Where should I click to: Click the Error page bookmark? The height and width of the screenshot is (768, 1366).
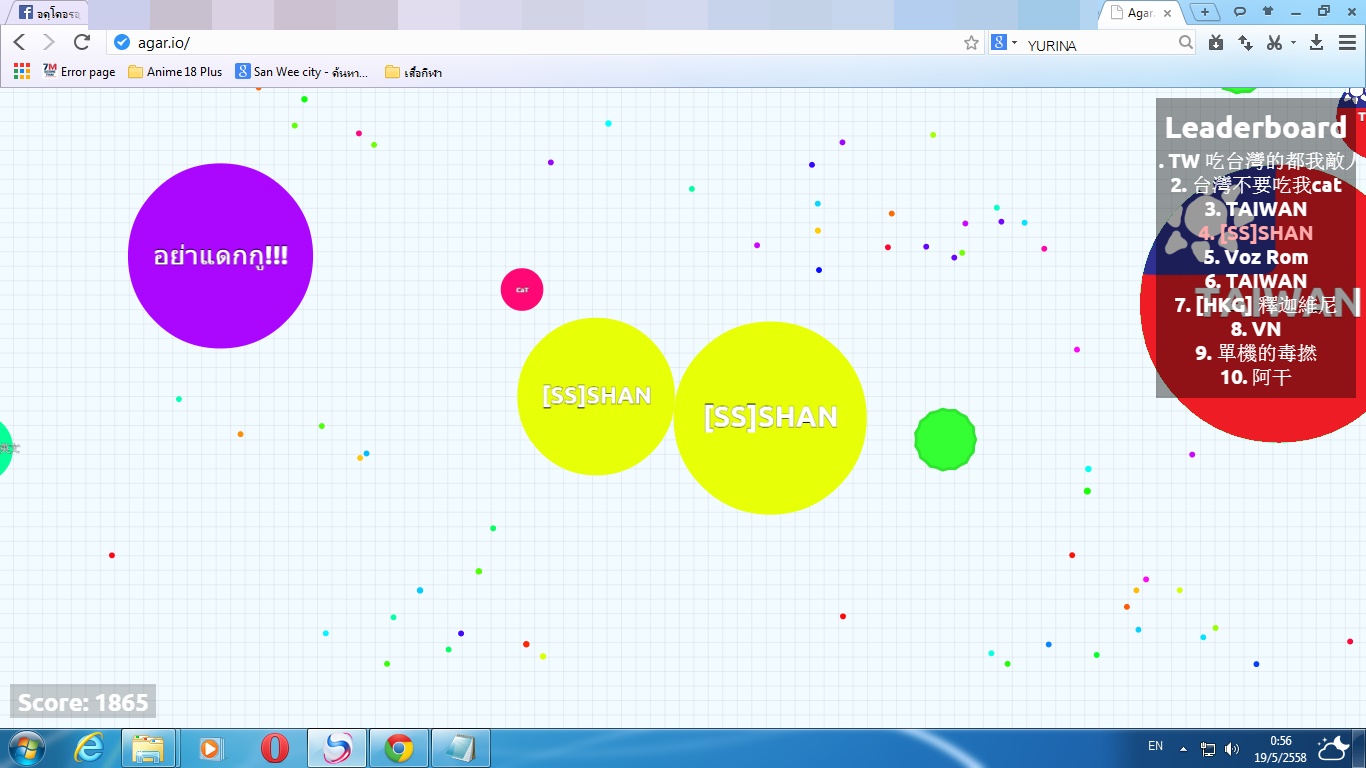(79, 72)
